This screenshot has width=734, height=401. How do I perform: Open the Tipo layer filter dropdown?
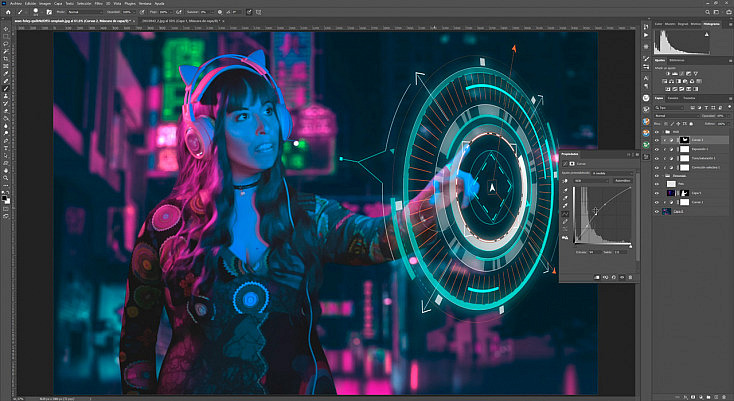669,108
